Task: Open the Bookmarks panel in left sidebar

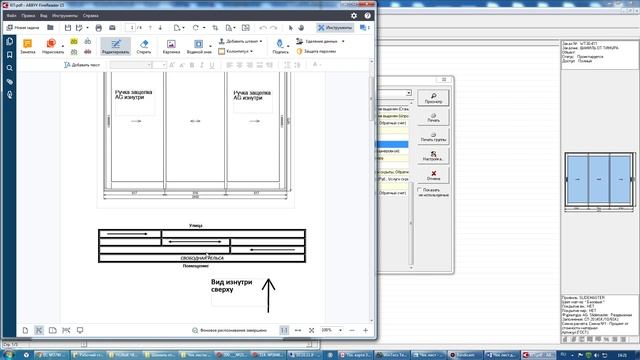Action: (x=9, y=55)
